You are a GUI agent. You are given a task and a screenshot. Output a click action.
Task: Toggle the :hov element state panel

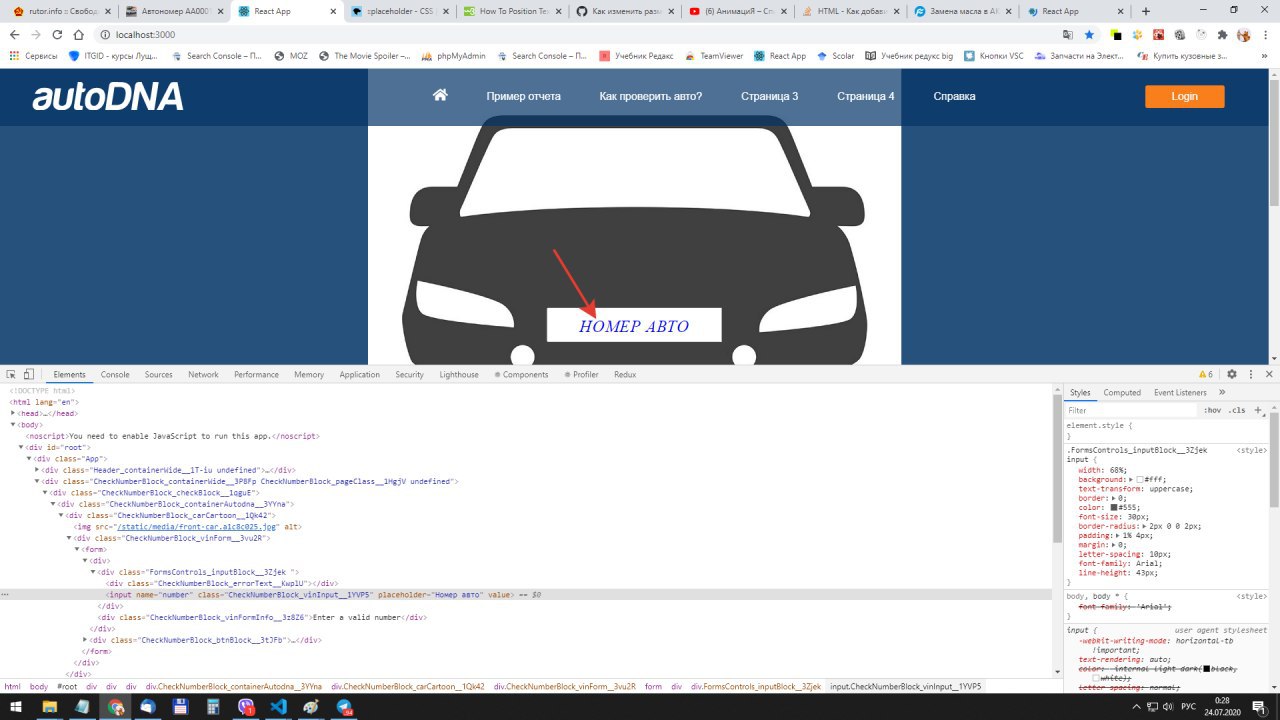[1212, 410]
